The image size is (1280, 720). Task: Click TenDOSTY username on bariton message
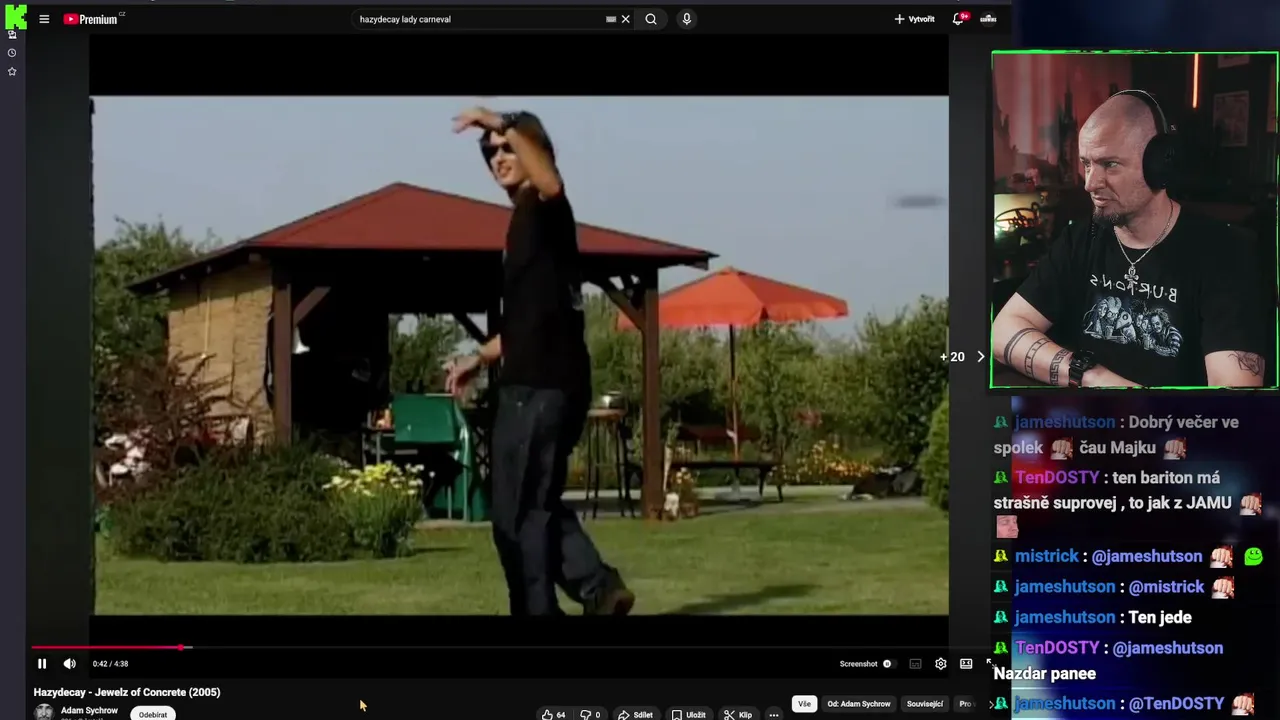point(1057,478)
